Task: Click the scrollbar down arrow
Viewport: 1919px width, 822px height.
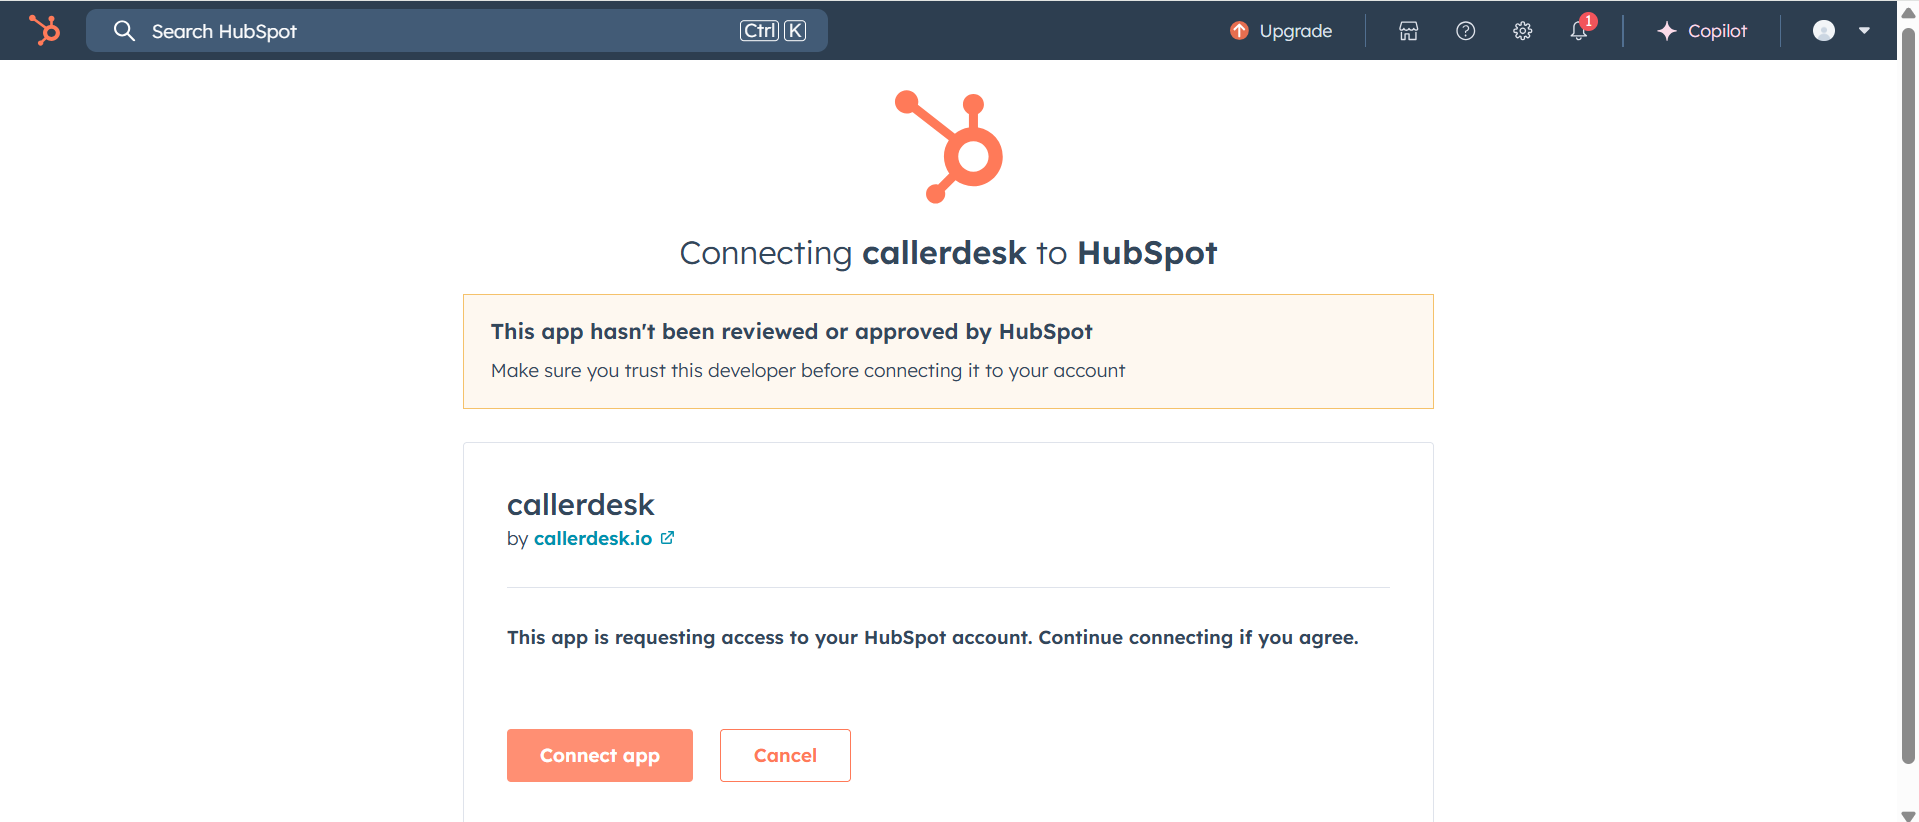Action: (1908, 815)
